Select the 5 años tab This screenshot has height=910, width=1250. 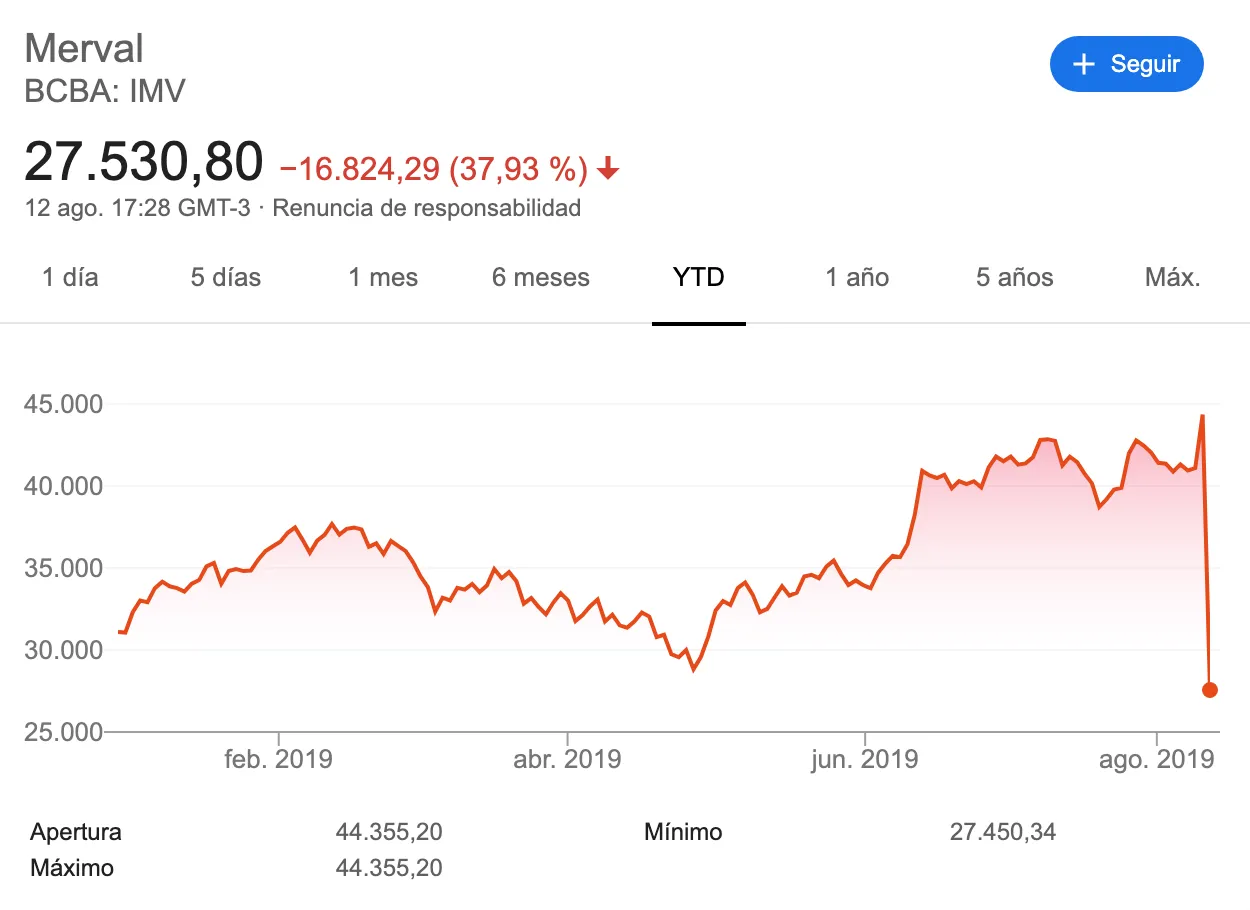tap(1014, 277)
